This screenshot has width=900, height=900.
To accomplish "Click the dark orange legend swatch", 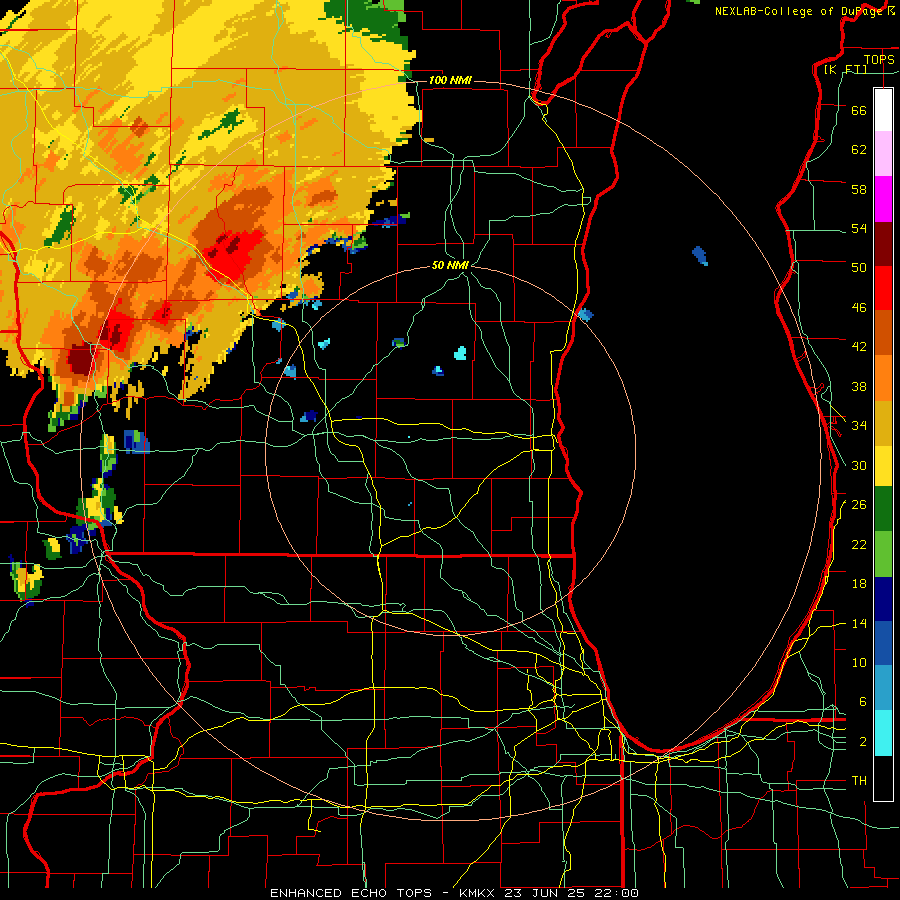I will pyautogui.click(x=883, y=332).
